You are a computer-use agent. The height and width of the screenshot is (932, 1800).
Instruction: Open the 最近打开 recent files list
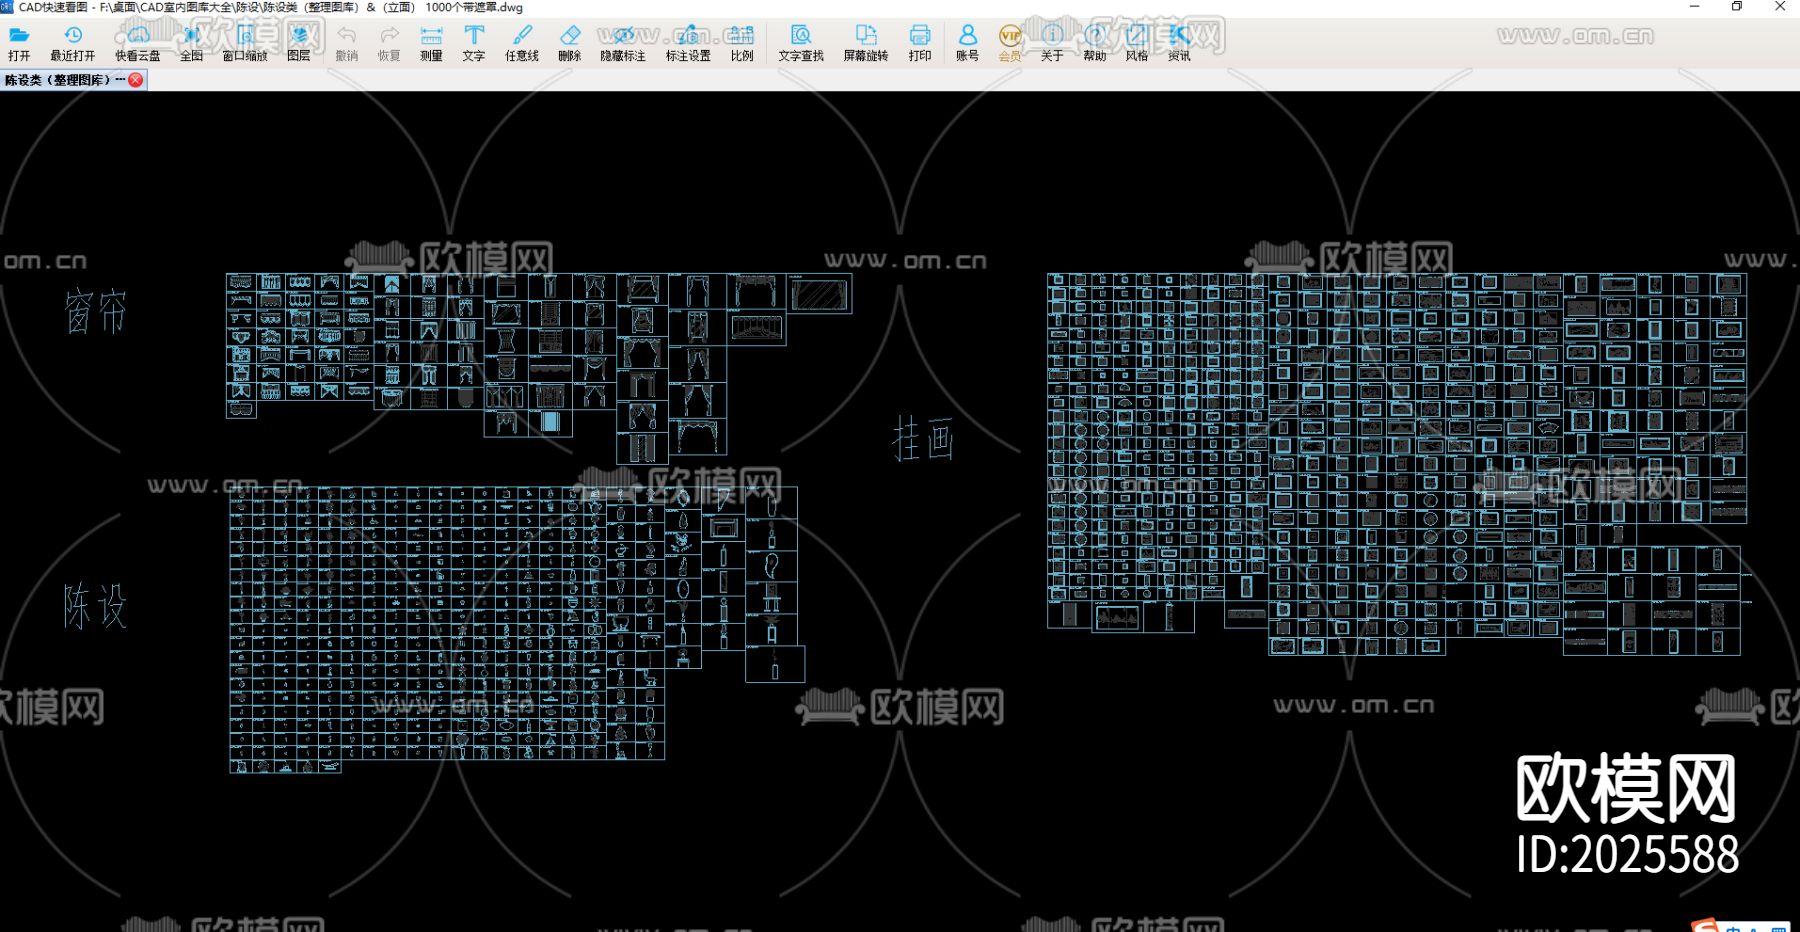pos(73,43)
